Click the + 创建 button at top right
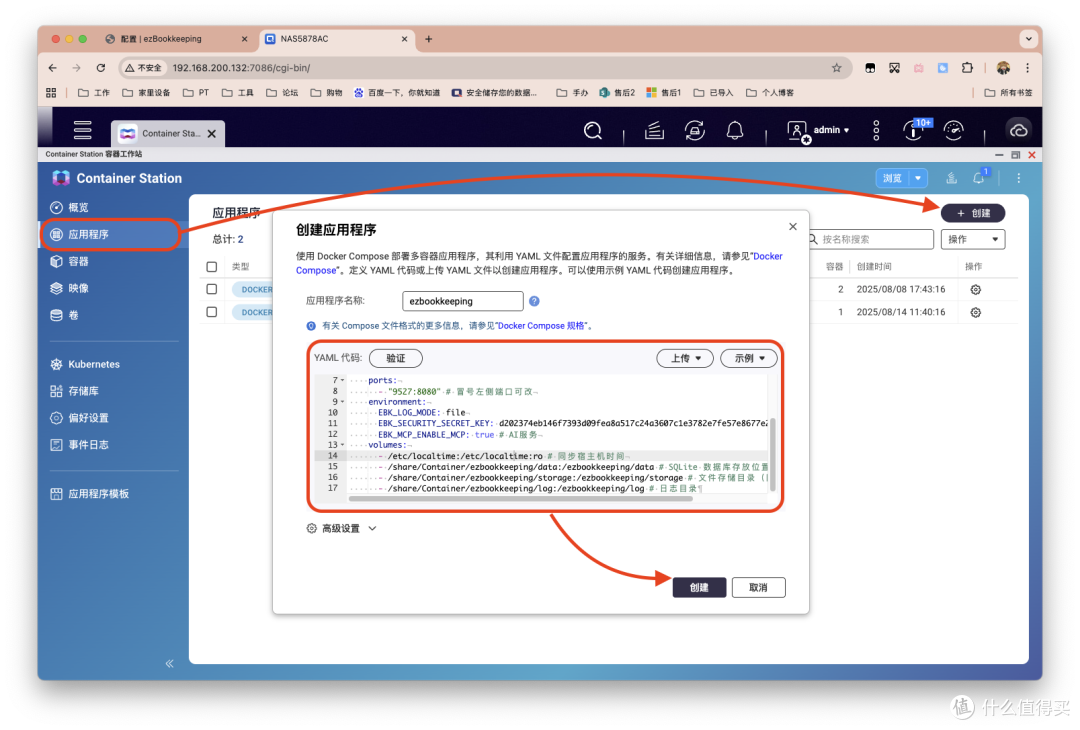 973,213
